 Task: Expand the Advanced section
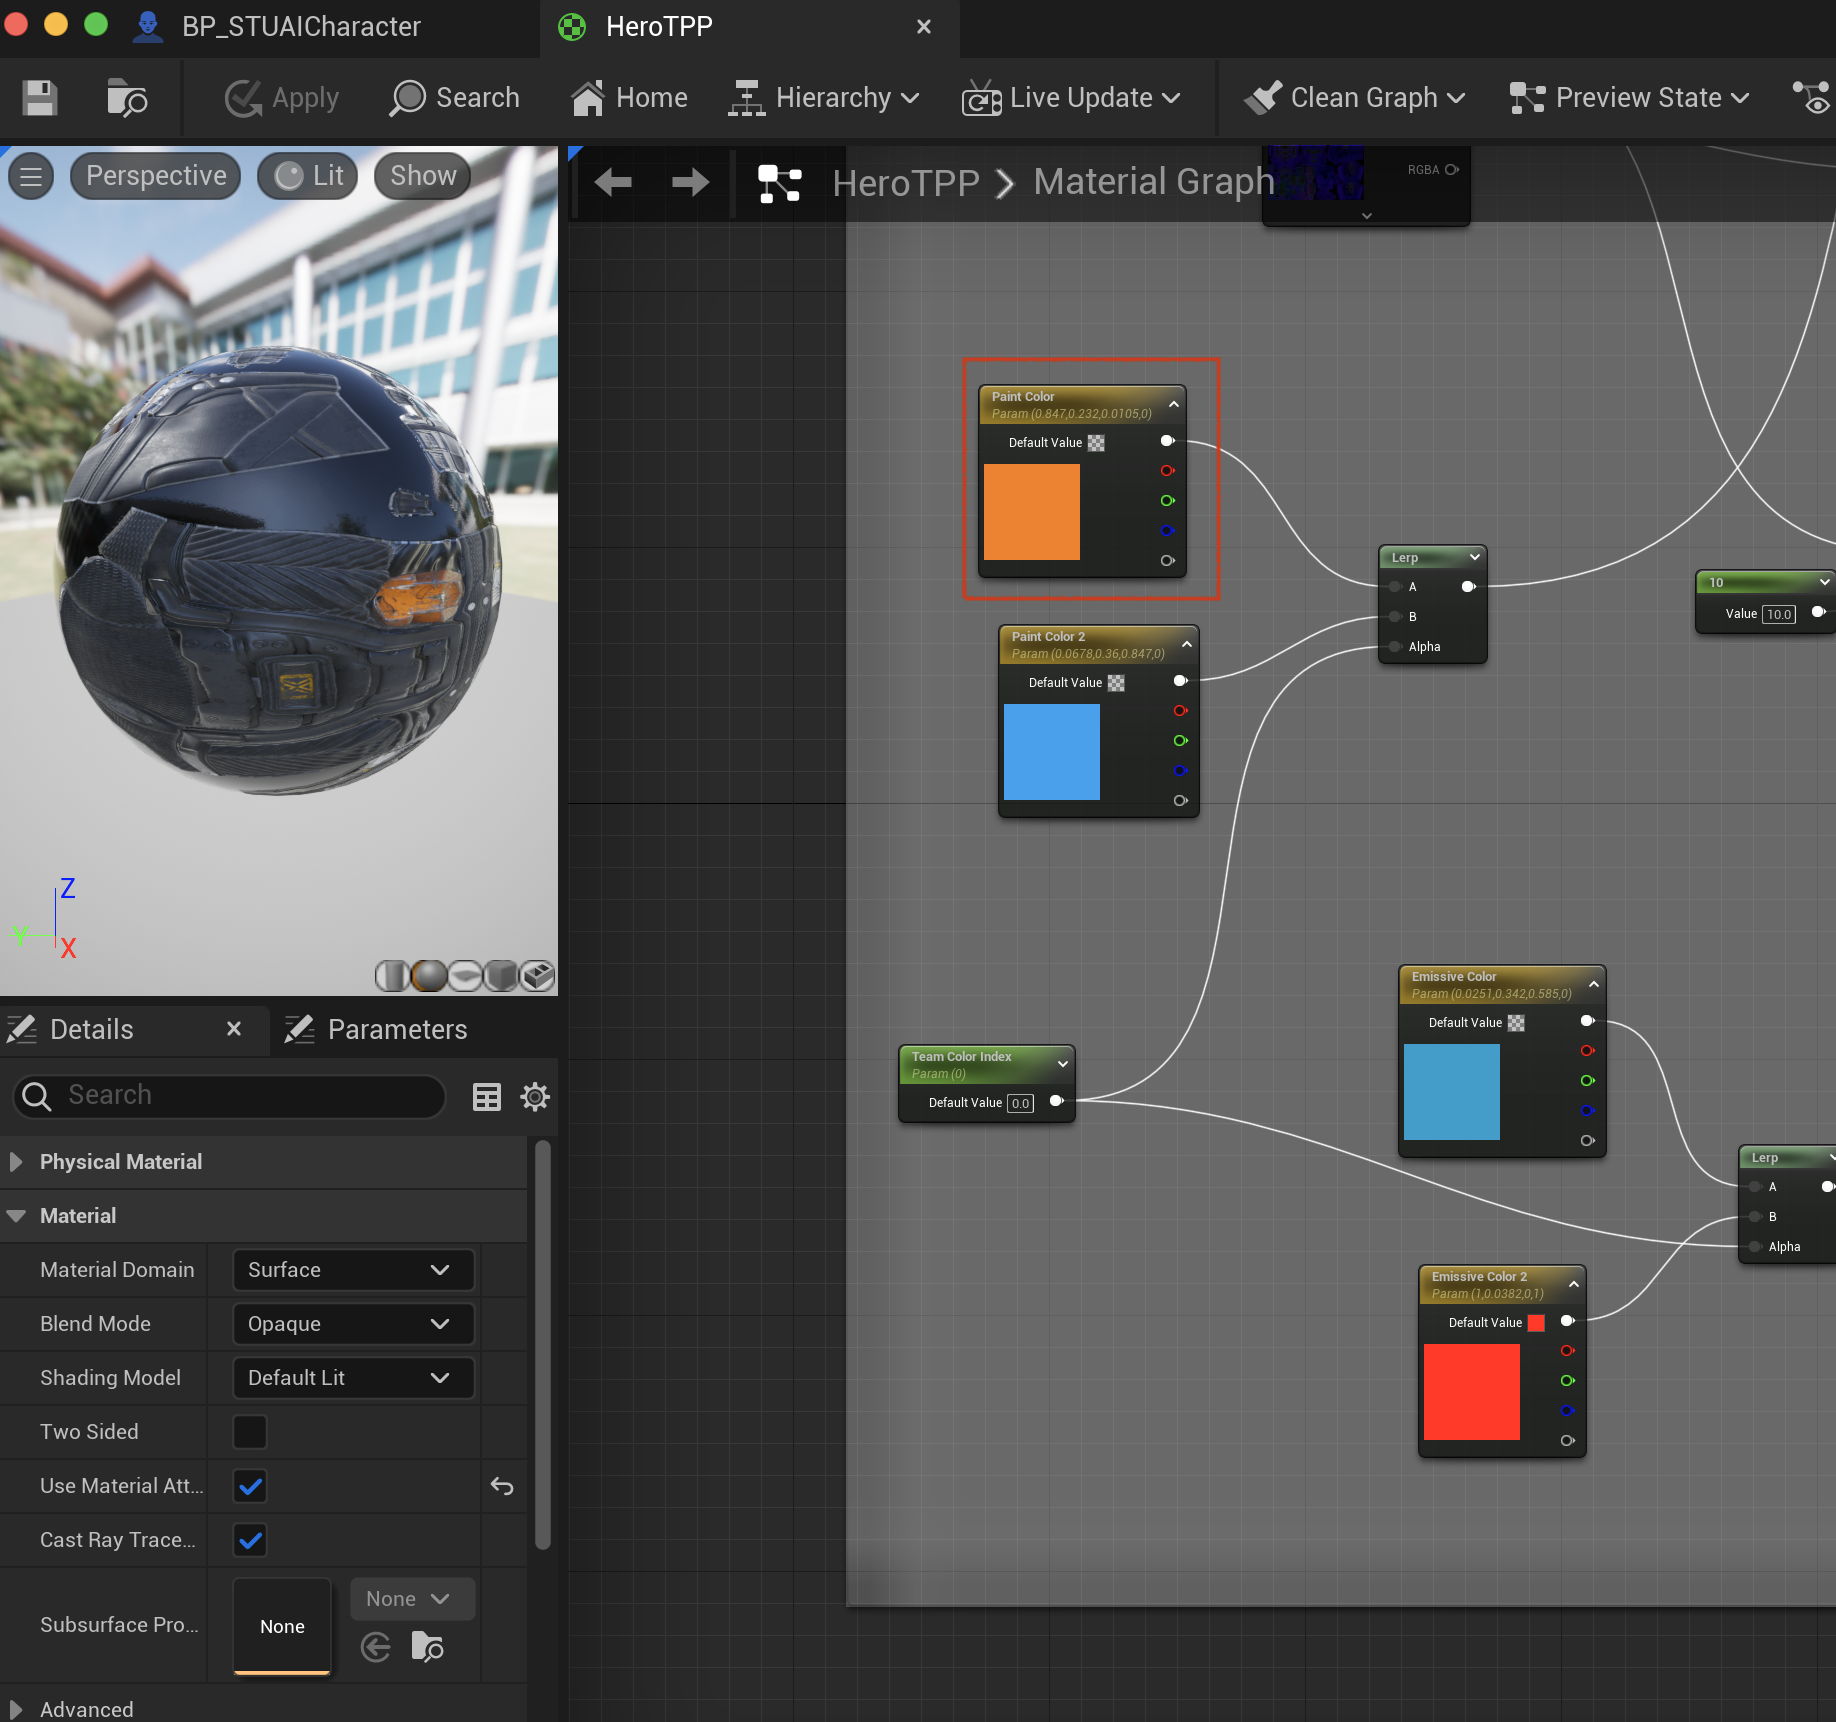tap(16, 1710)
